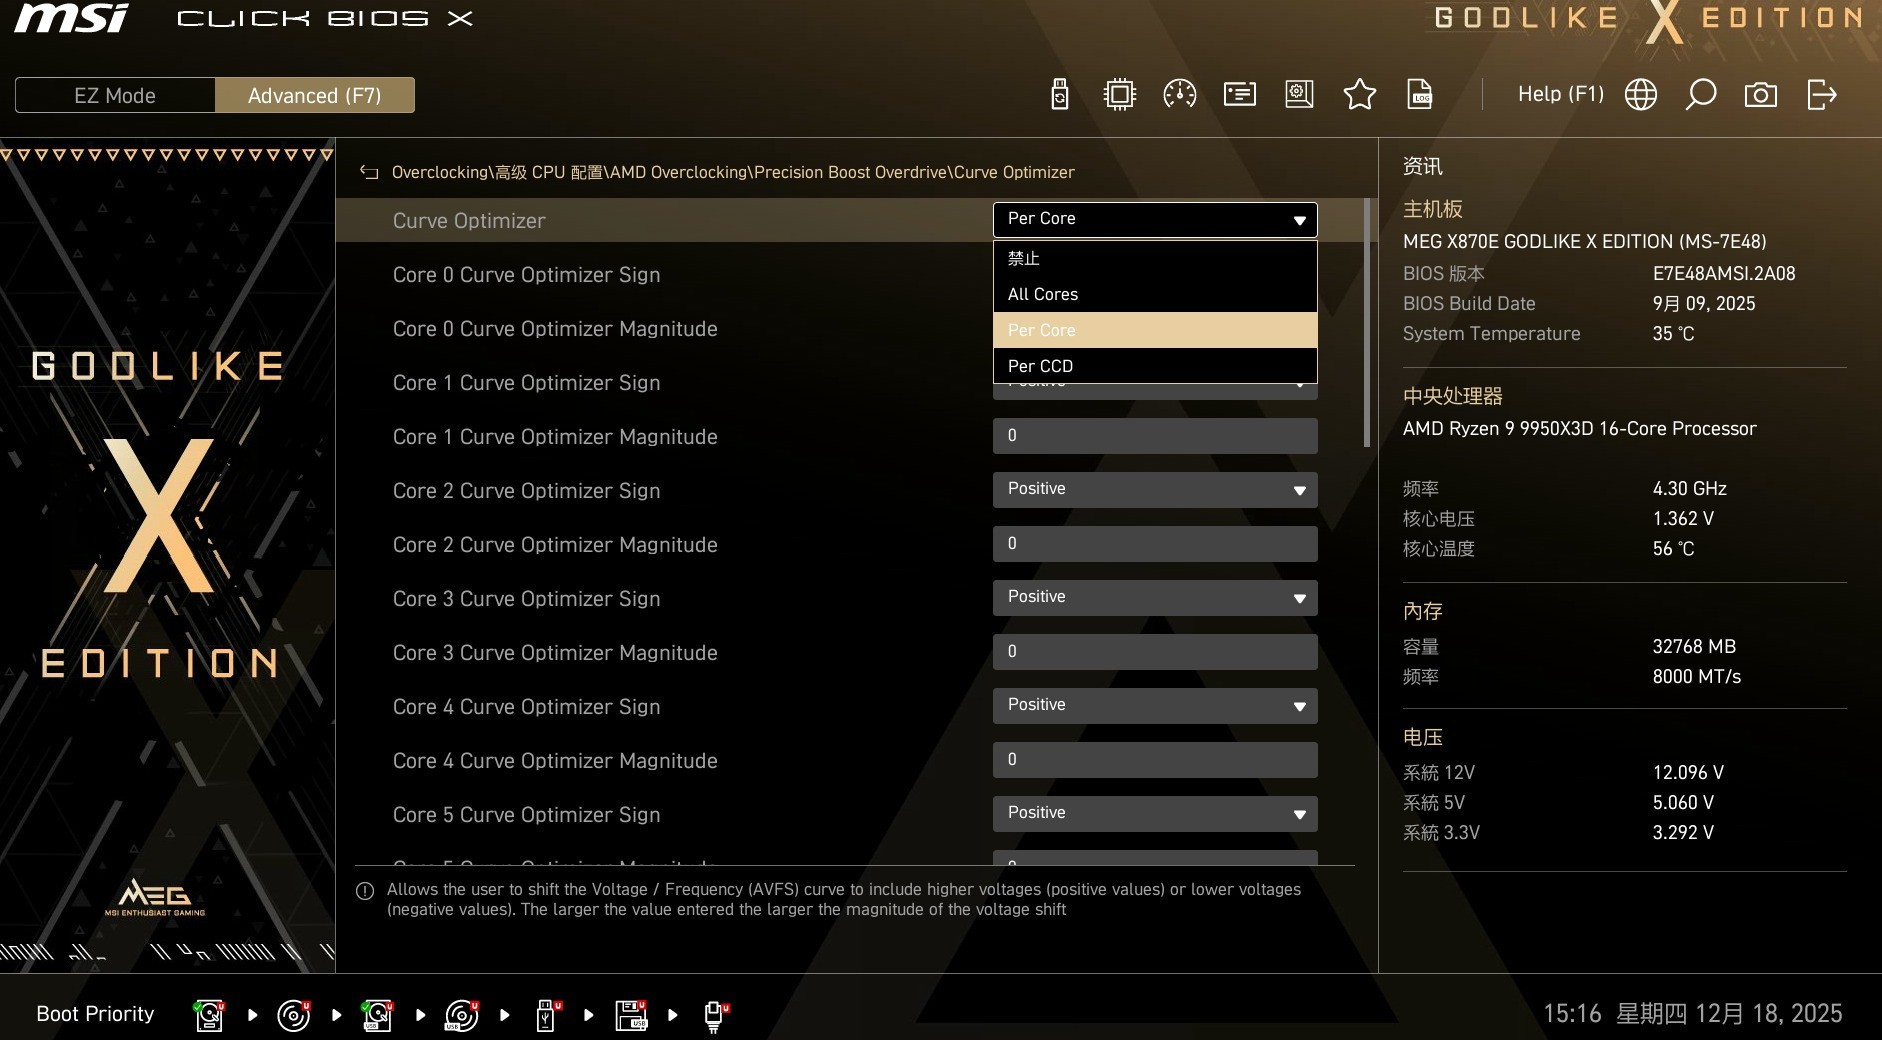This screenshot has width=1882, height=1040.
Task: Switch to Advanced (F7) mode
Action: coord(314,96)
